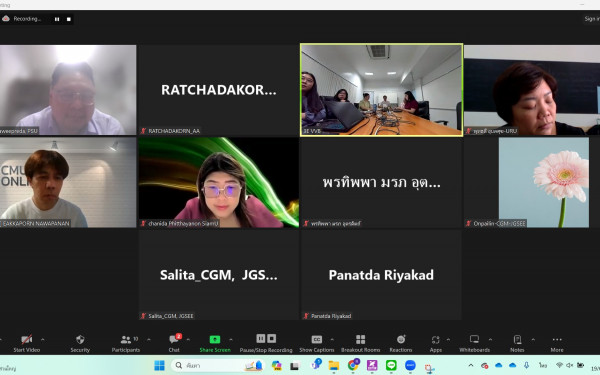
Task: Select chanida Phitthayanon SiamU video tile
Action: click(x=218, y=183)
